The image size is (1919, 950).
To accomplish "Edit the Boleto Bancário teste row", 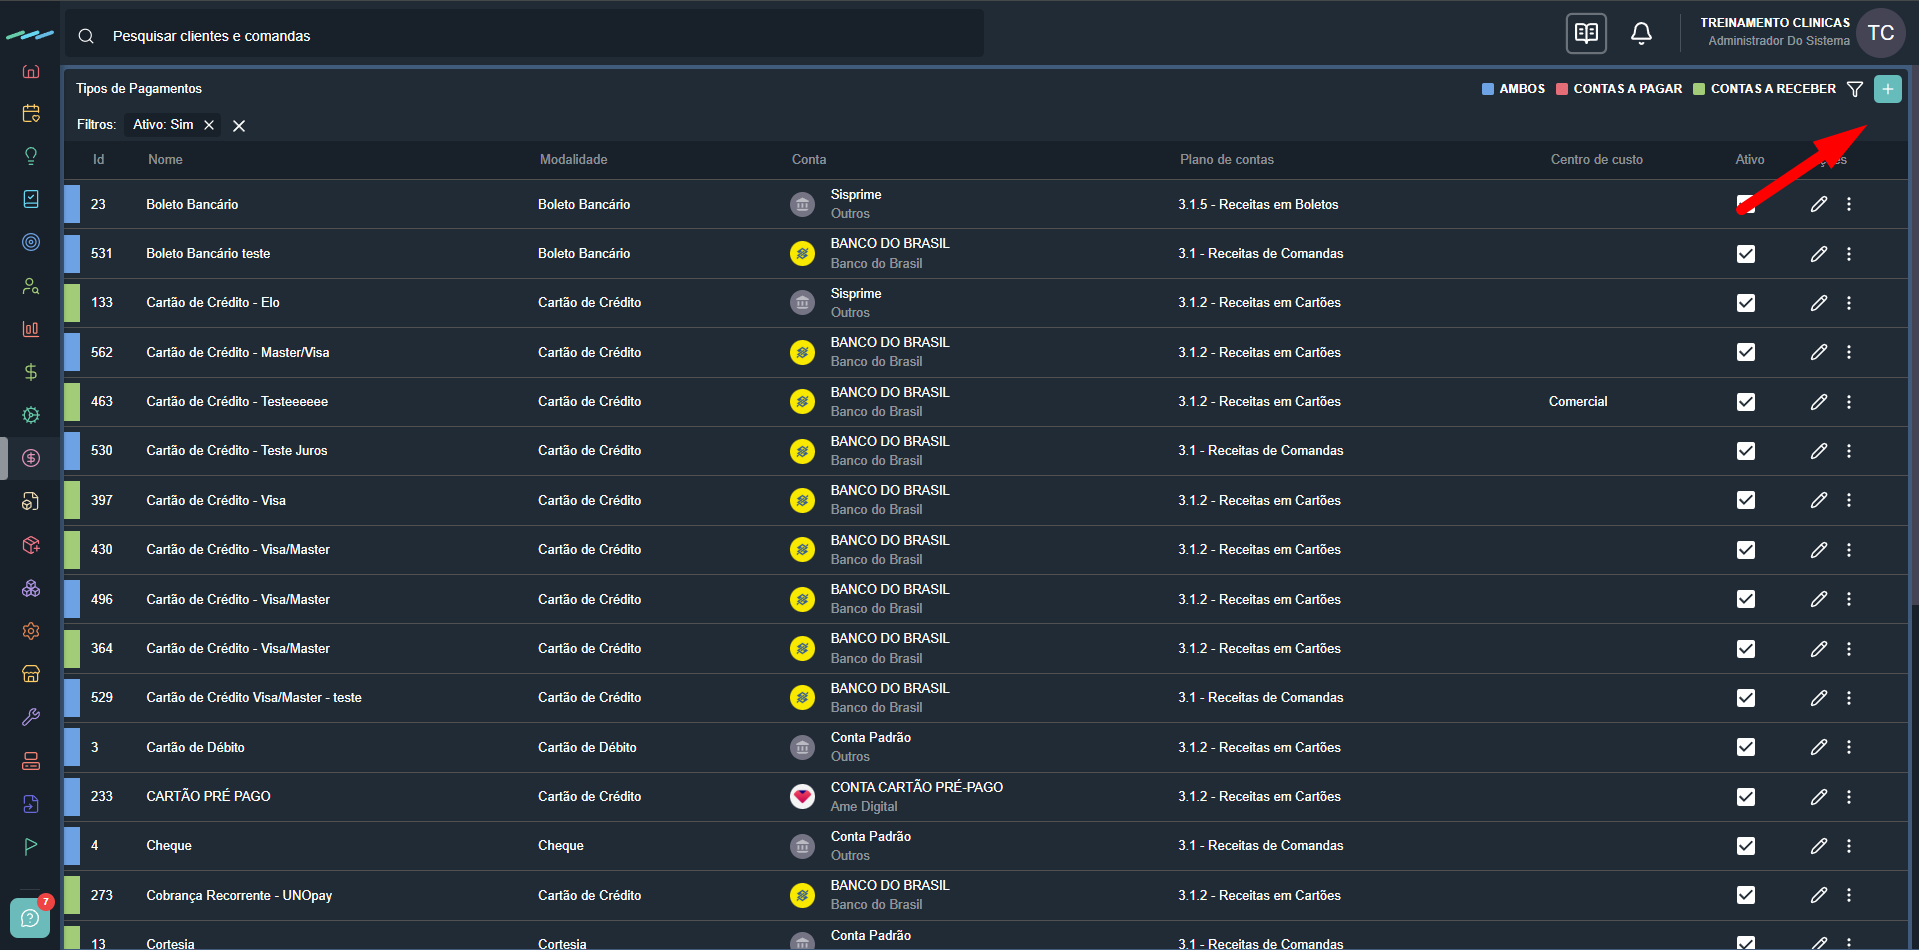I will (x=1819, y=254).
